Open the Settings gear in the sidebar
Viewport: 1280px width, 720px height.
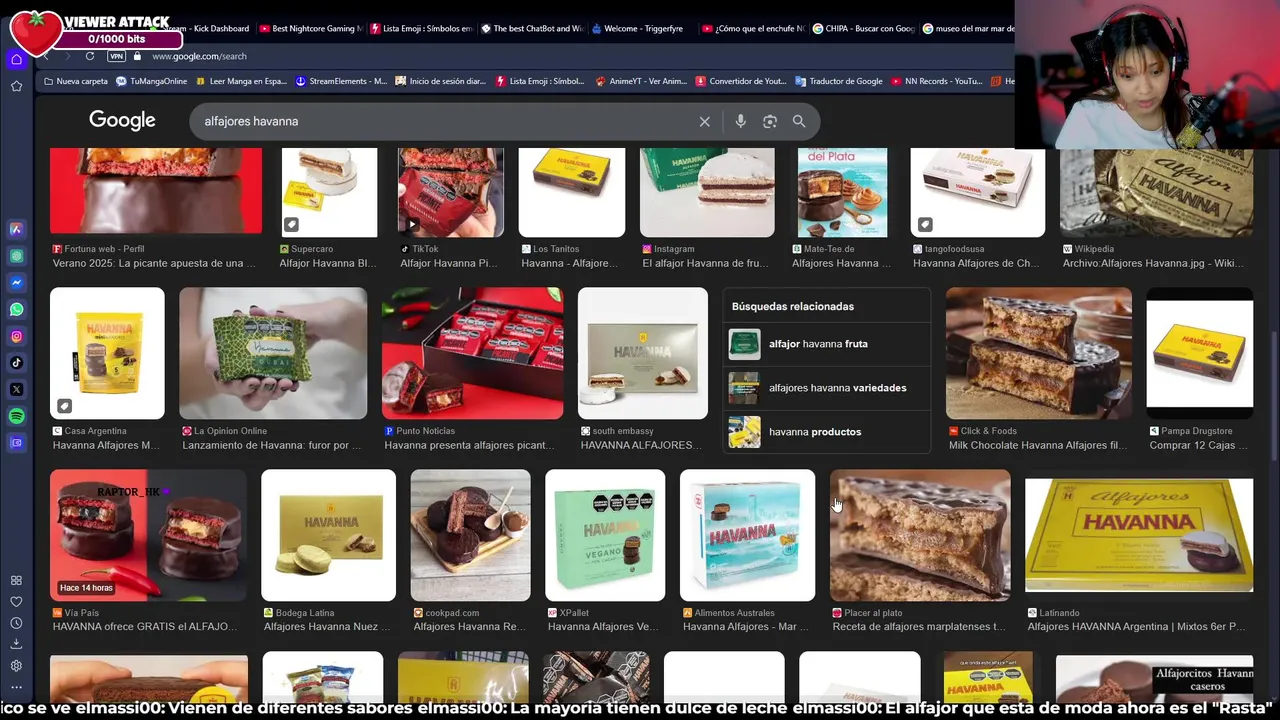[x=16, y=666]
